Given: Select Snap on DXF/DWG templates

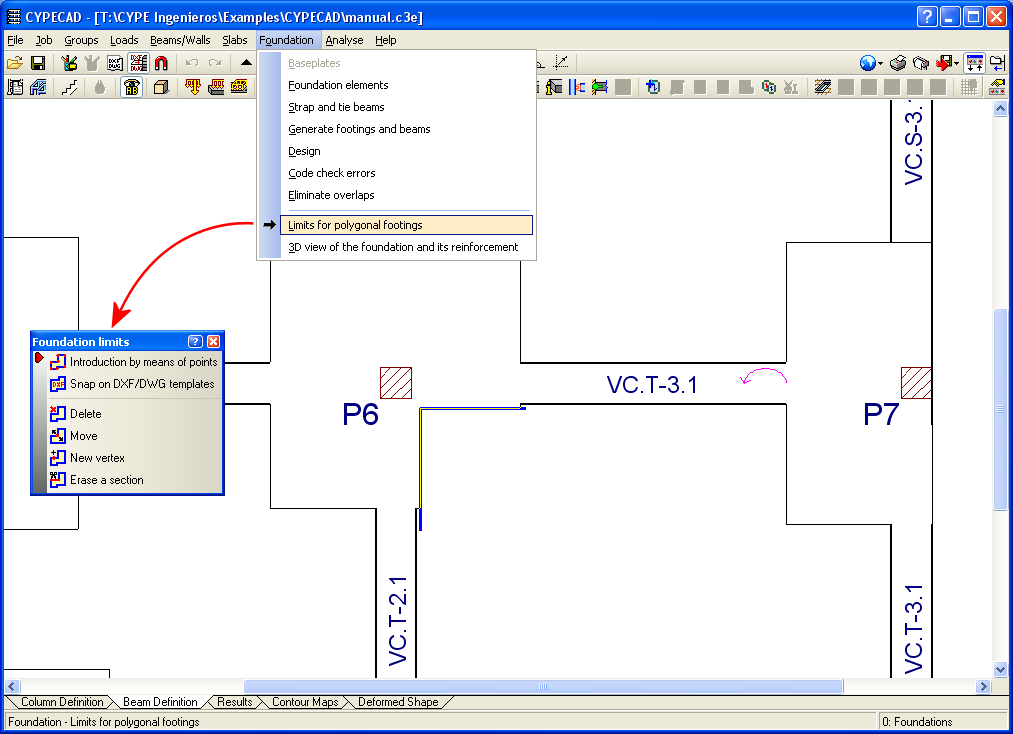Looking at the screenshot, I should (134, 384).
